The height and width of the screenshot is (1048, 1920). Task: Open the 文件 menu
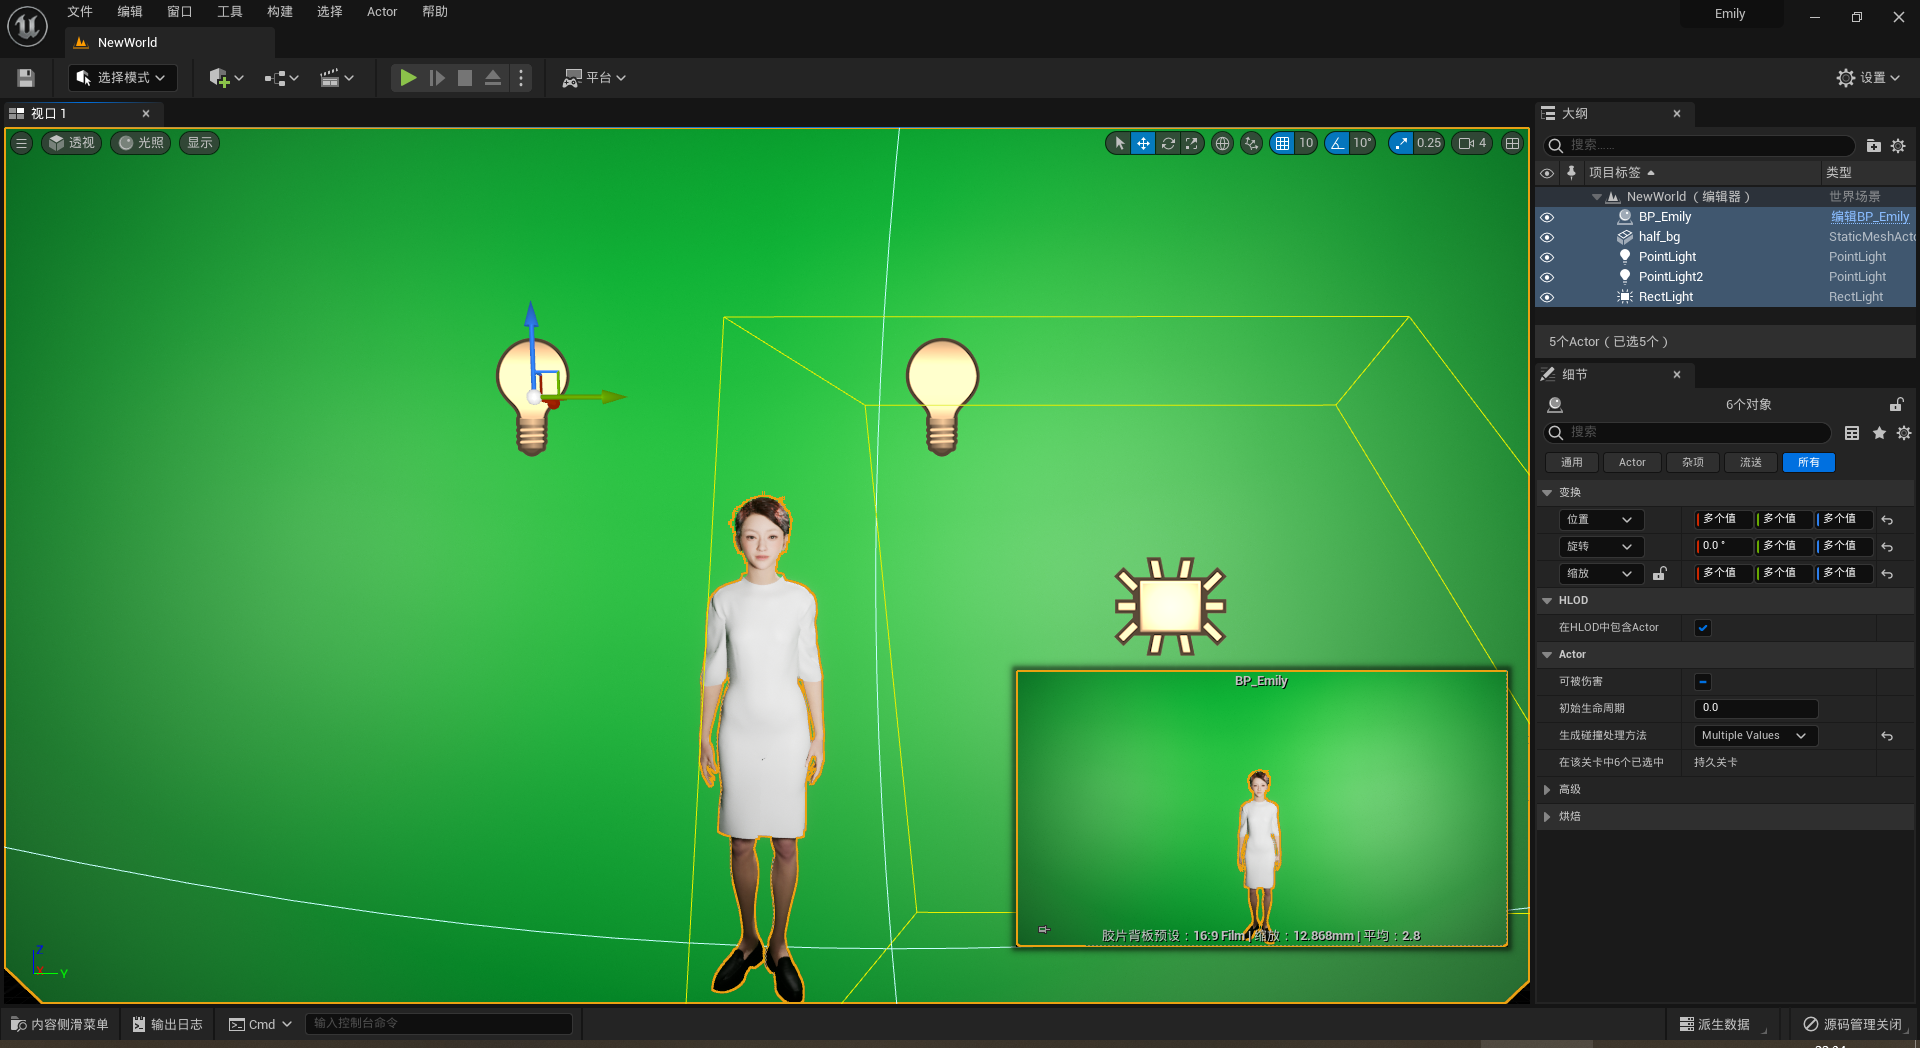pos(80,12)
